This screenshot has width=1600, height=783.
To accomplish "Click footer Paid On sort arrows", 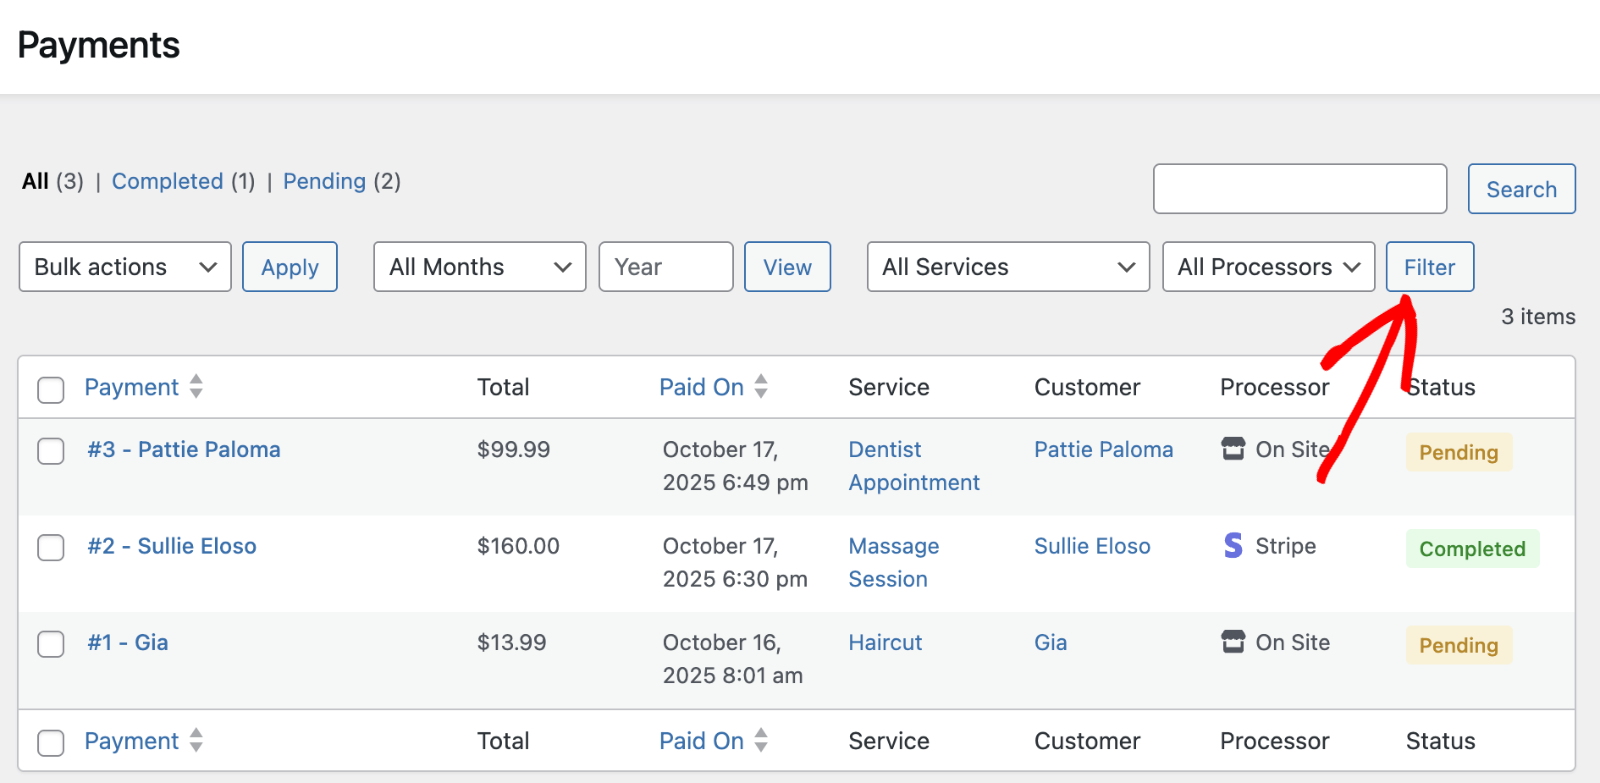I will click(x=761, y=740).
